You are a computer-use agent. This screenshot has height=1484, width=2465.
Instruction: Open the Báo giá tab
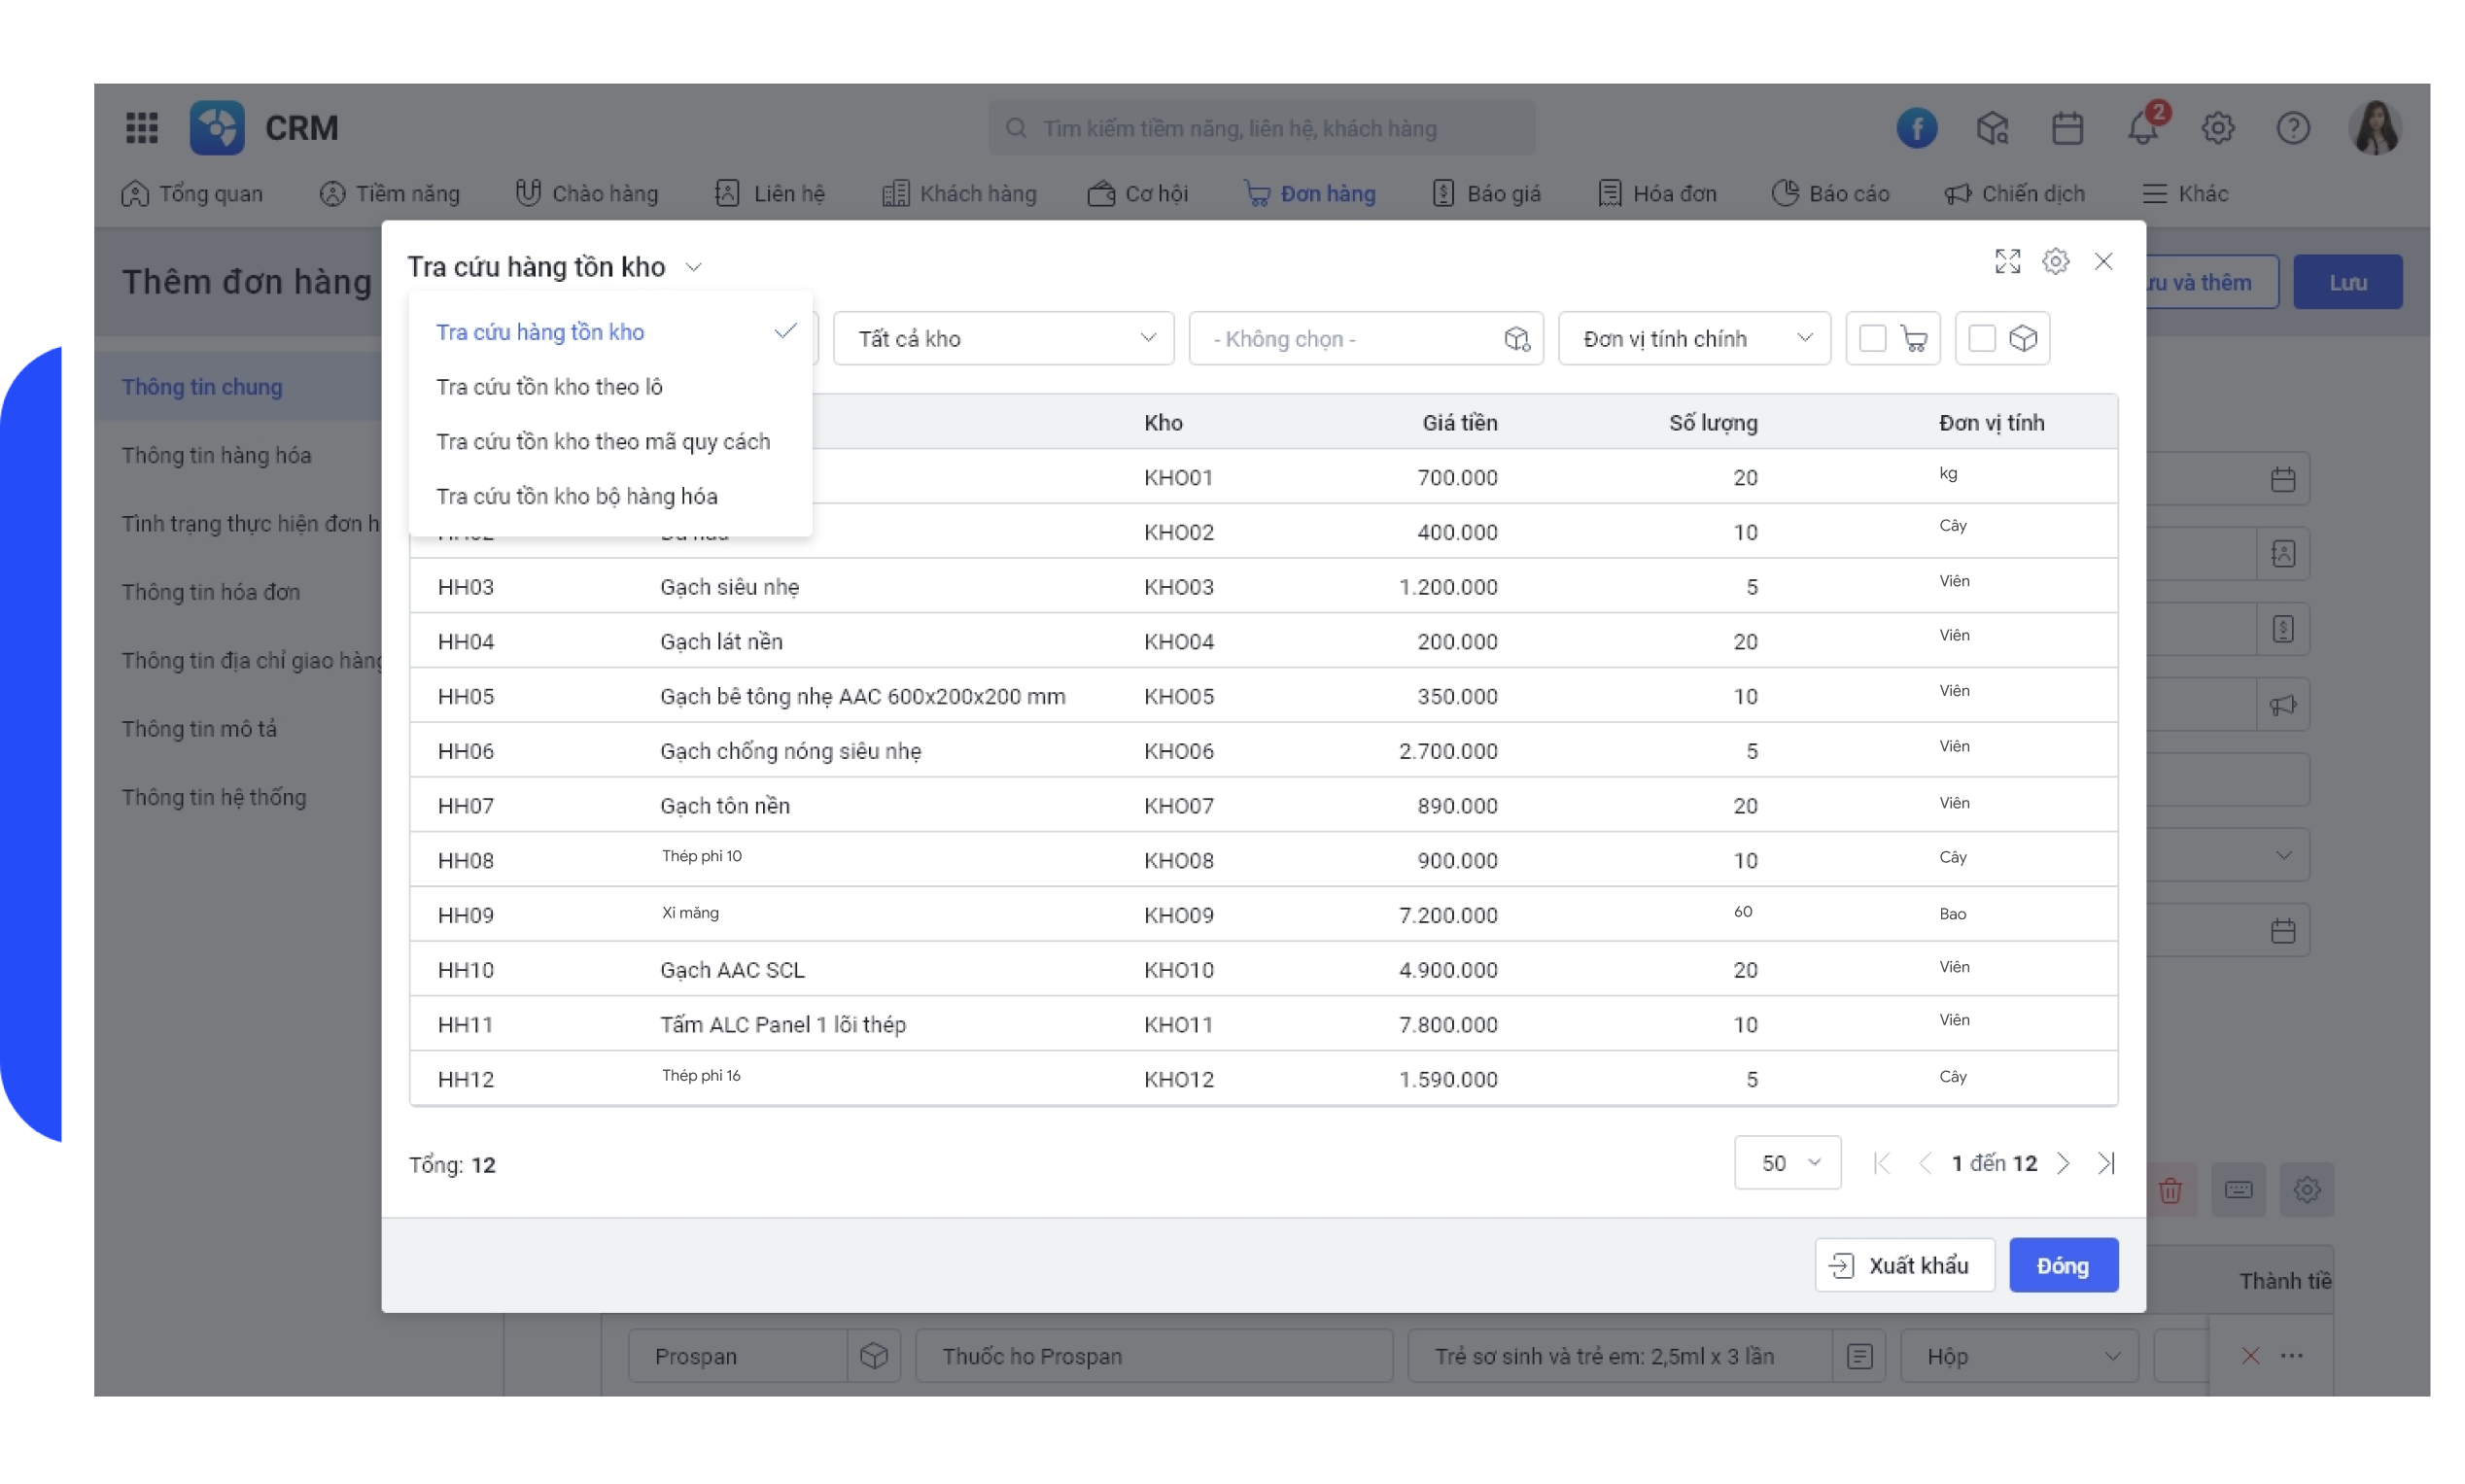coord(1485,193)
